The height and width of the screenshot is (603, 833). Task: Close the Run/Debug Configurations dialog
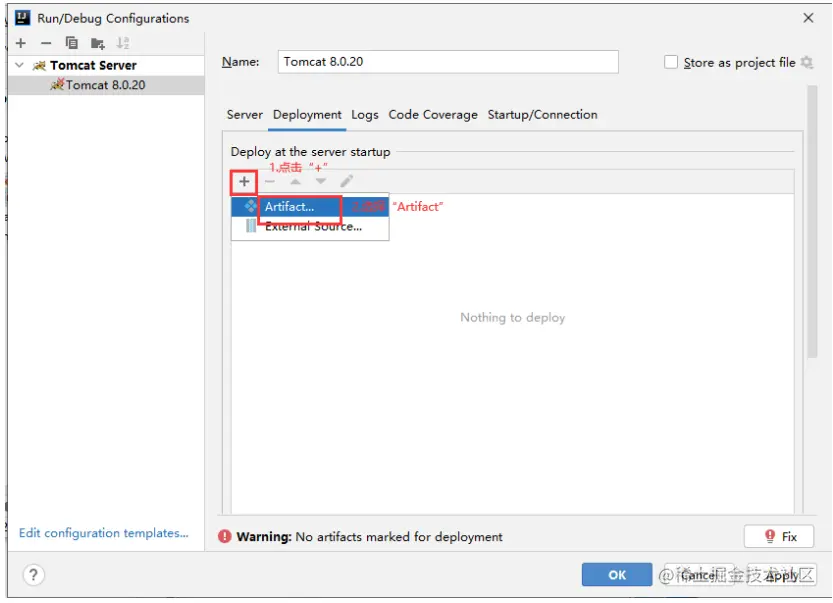coord(809,18)
